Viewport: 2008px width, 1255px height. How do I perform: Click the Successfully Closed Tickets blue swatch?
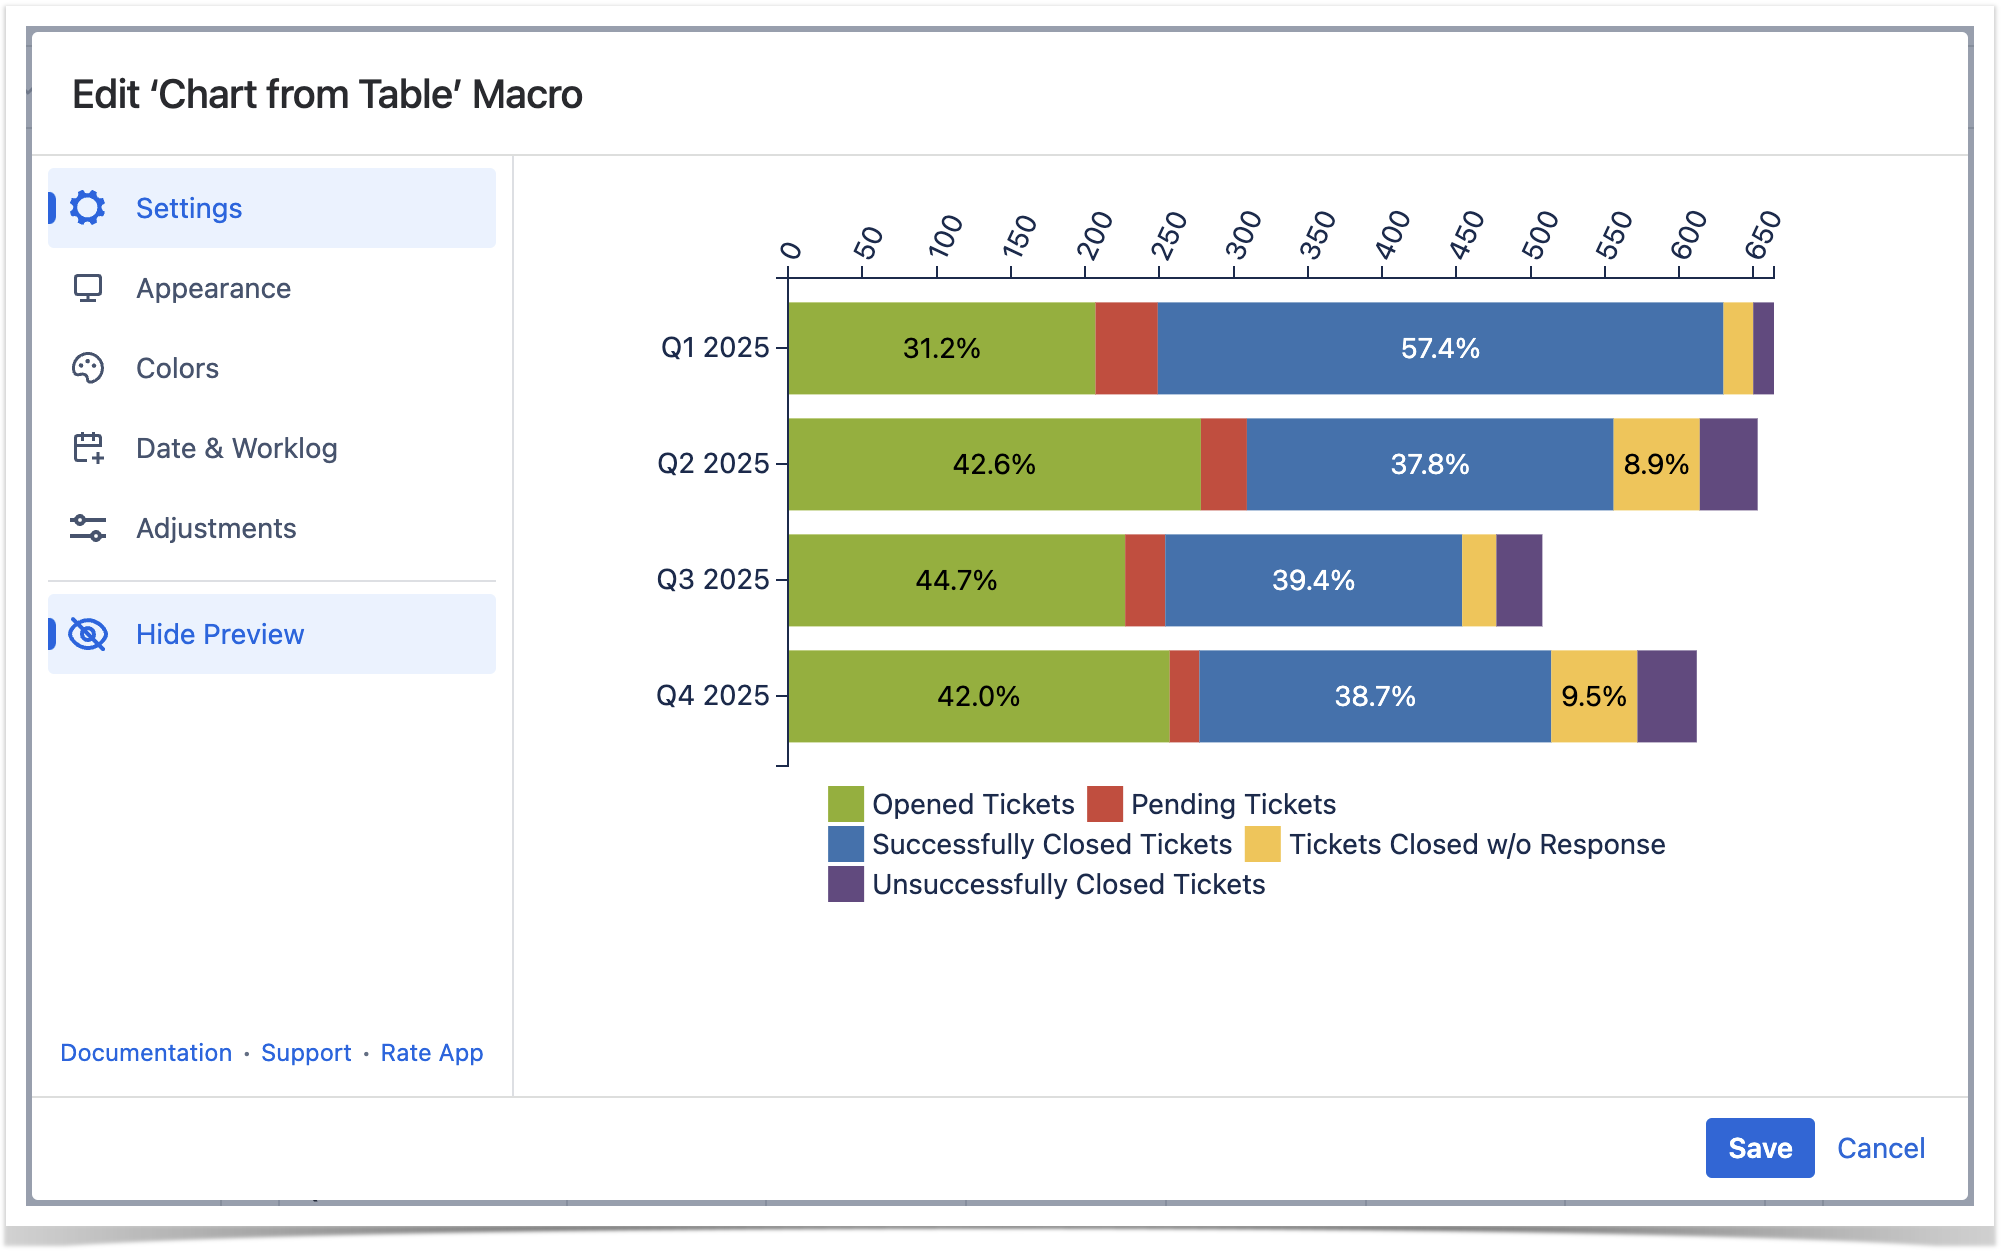[x=845, y=844]
